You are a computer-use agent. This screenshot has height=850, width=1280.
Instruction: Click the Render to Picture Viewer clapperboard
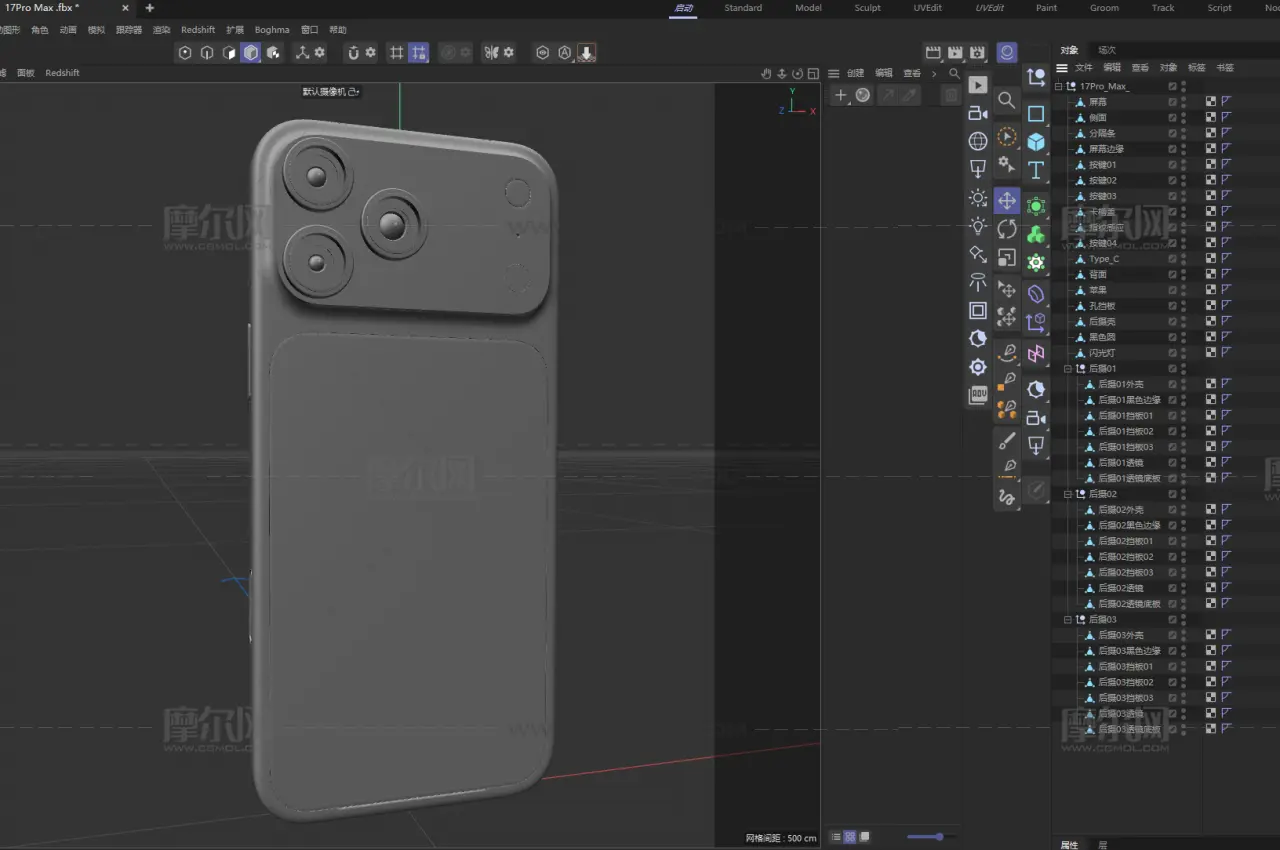[955, 52]
